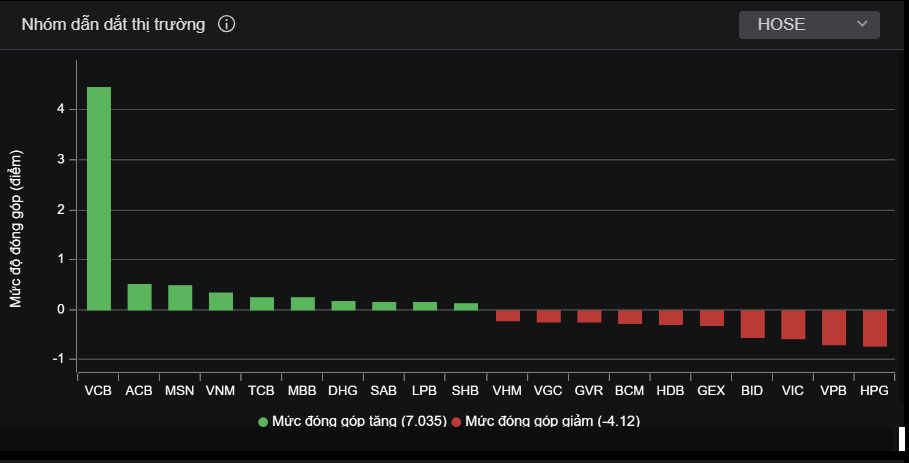Click the GEX axis label
The image size is (909, 463).
pyautogui.click(x=711, y=390)
